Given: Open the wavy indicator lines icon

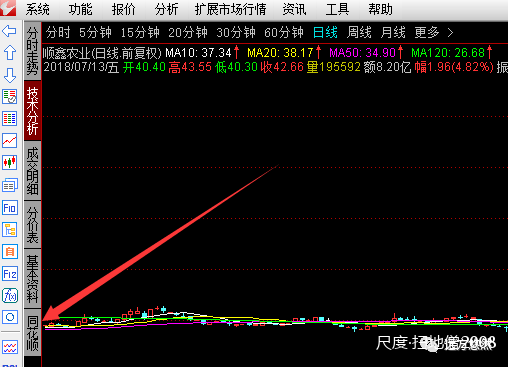Looking at the screenshot, I should coord(10,347).
